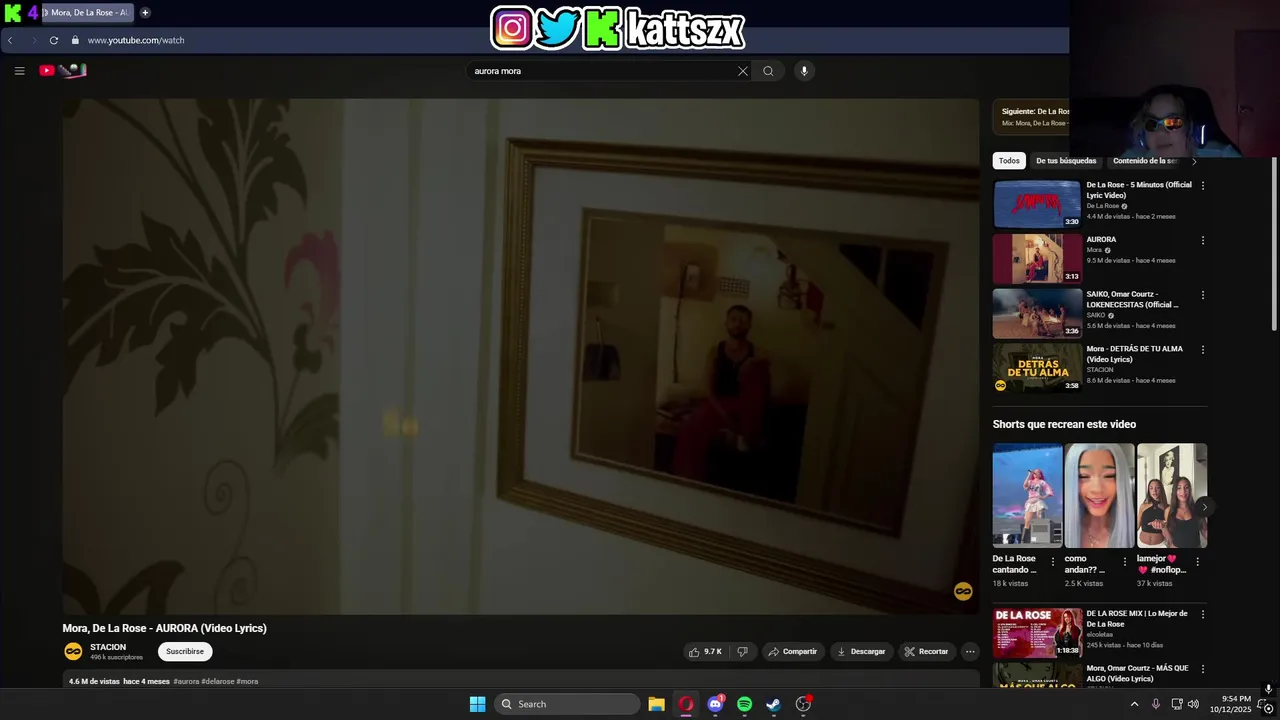The height and width of the screenshot is (720, 1280).
Task: Open options for 'como andan??' short
Action: 1124,561
